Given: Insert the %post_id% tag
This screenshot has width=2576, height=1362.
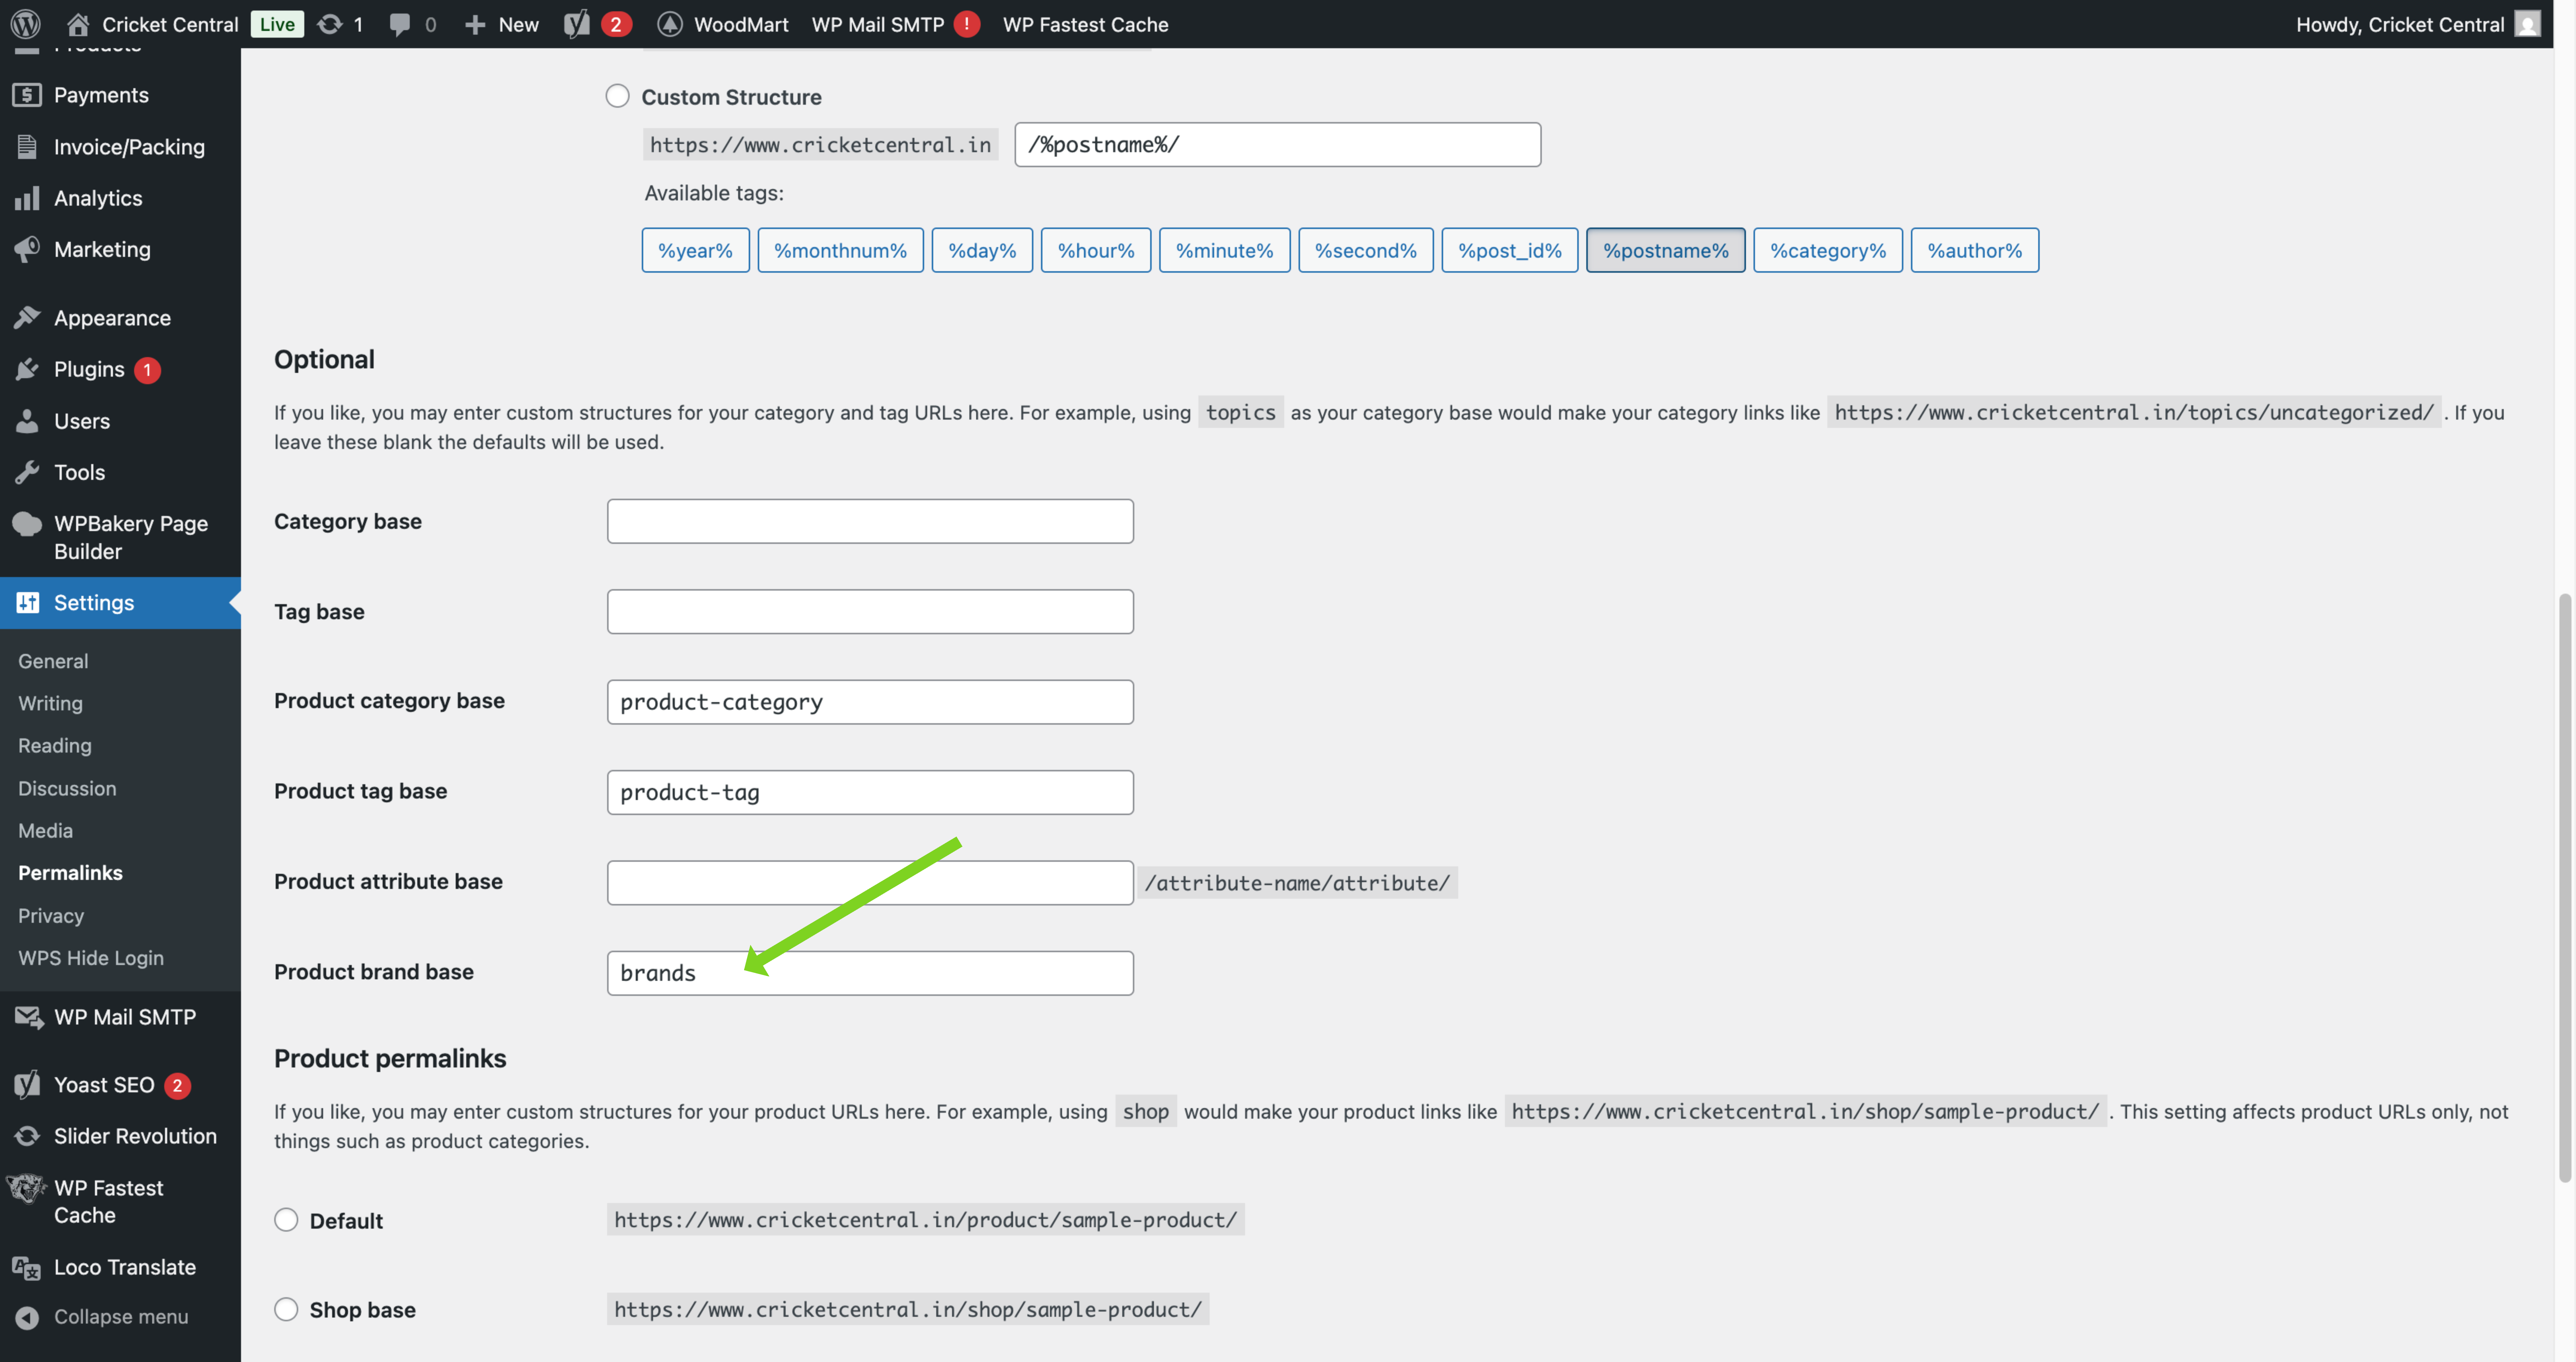Looking at the screenshot, I should [1510, 250].
